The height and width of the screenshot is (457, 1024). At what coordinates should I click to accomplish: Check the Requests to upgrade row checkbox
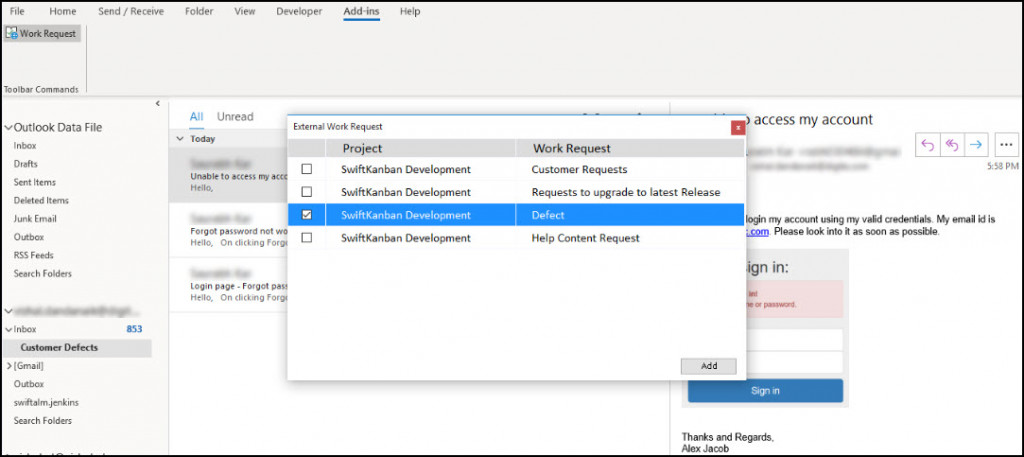[306, 192]
